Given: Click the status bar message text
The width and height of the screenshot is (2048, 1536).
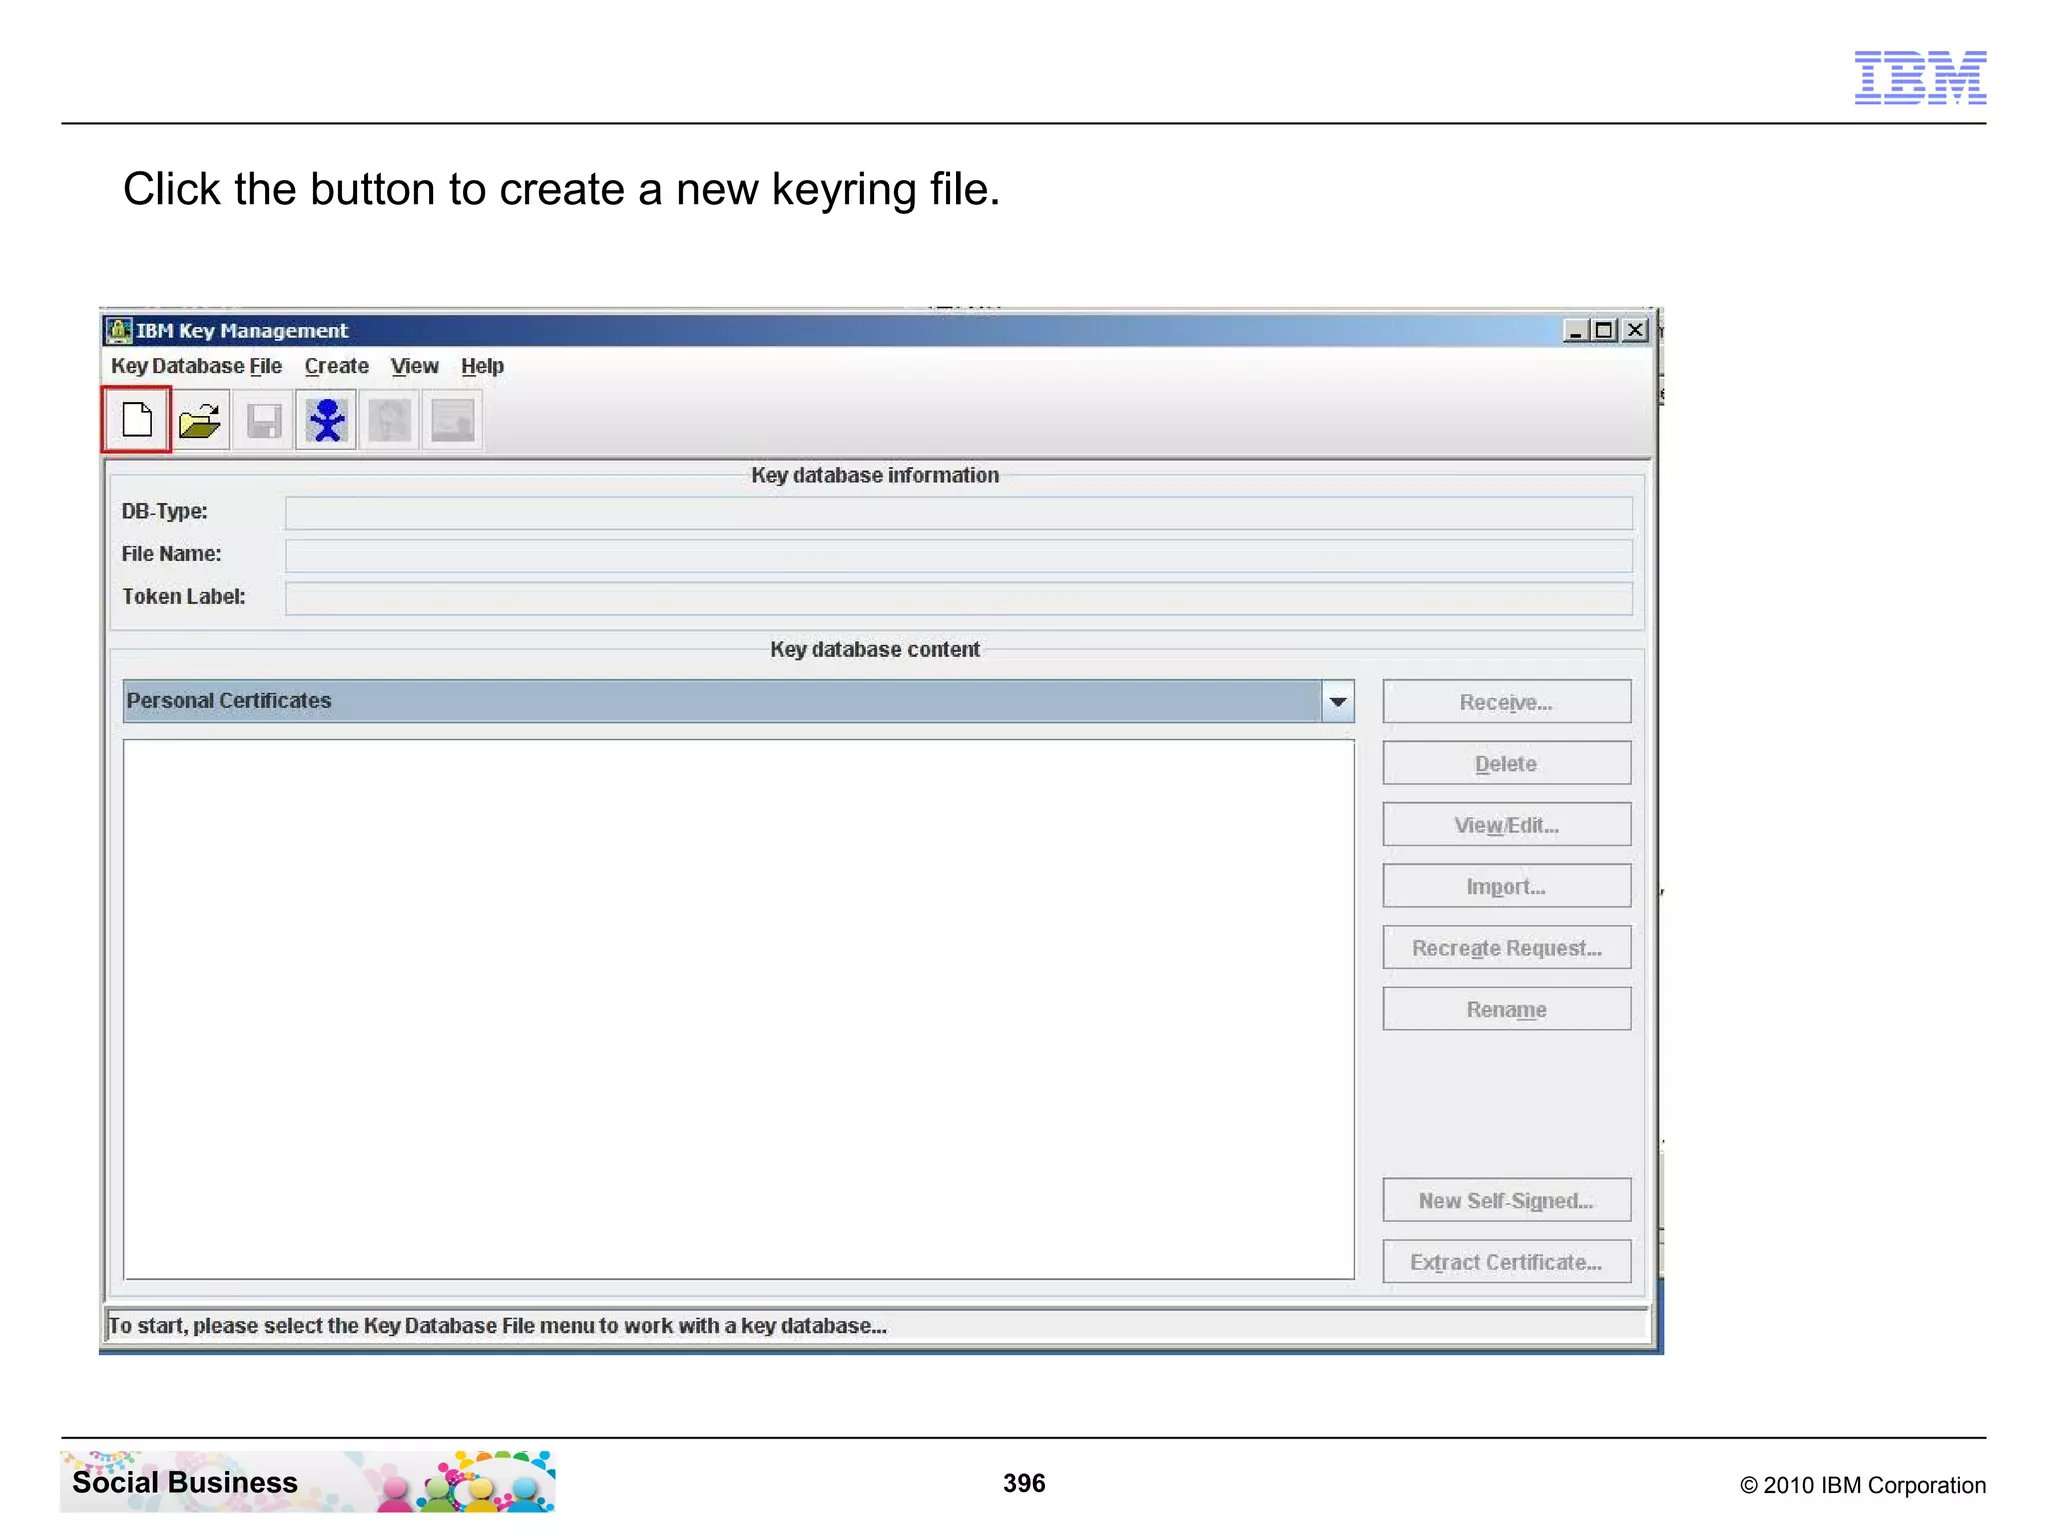Looking at the screenshot, I should point(497,1326).
